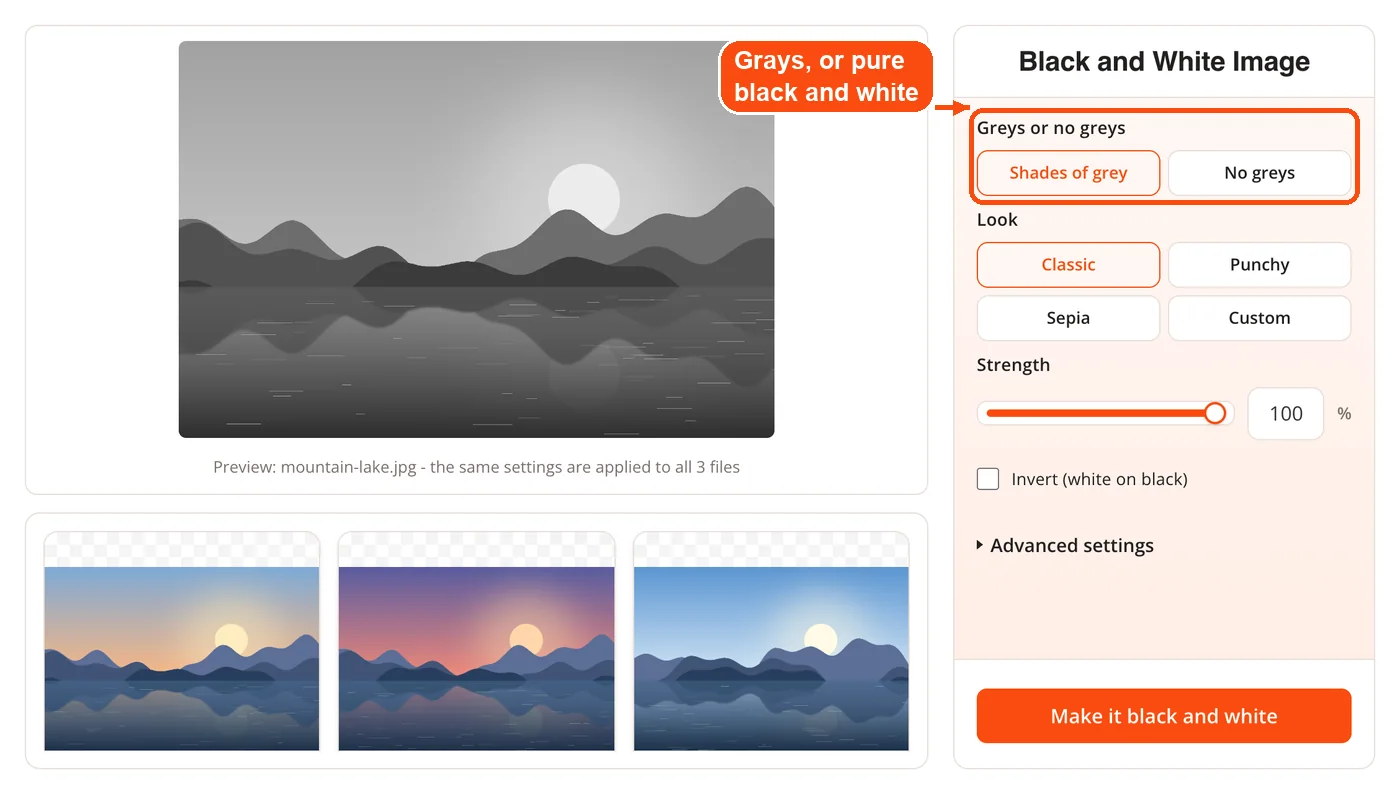Pick the Punchy look

coord(1259,265)
